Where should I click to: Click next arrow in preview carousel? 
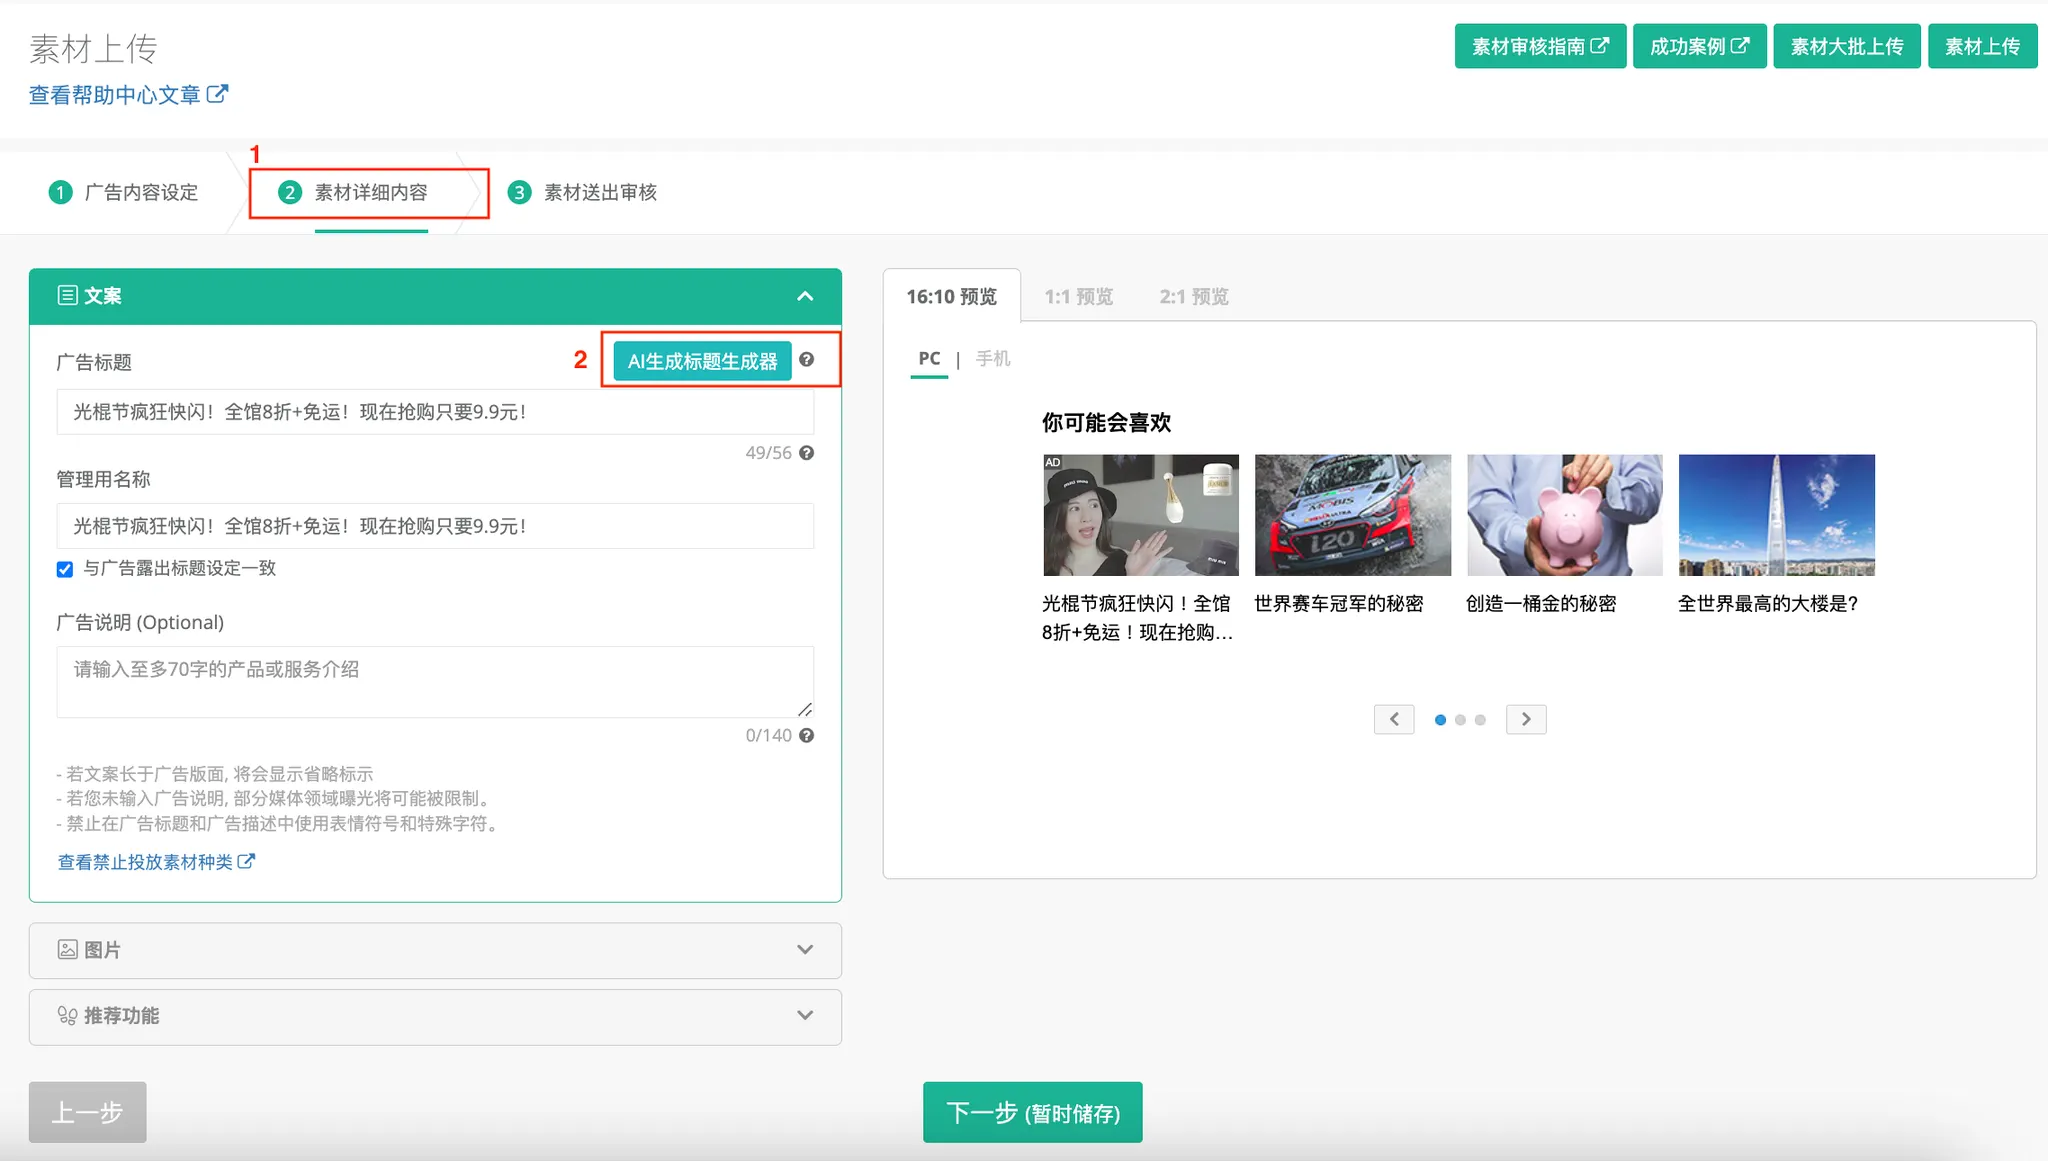(1526, 719)
